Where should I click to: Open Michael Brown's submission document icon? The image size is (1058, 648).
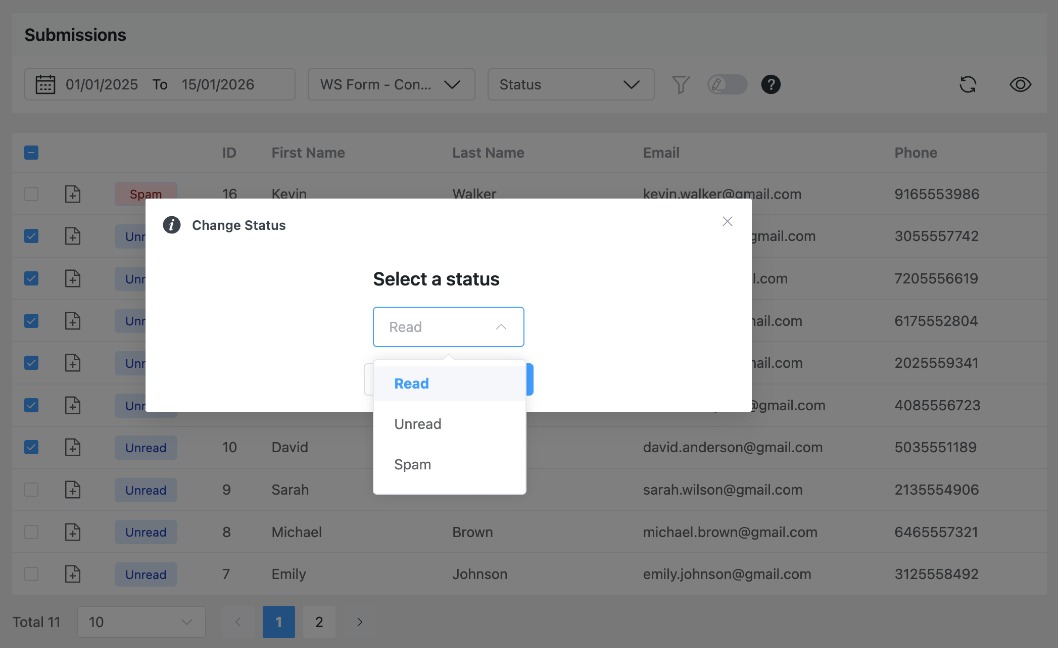[x=72, y=531]
